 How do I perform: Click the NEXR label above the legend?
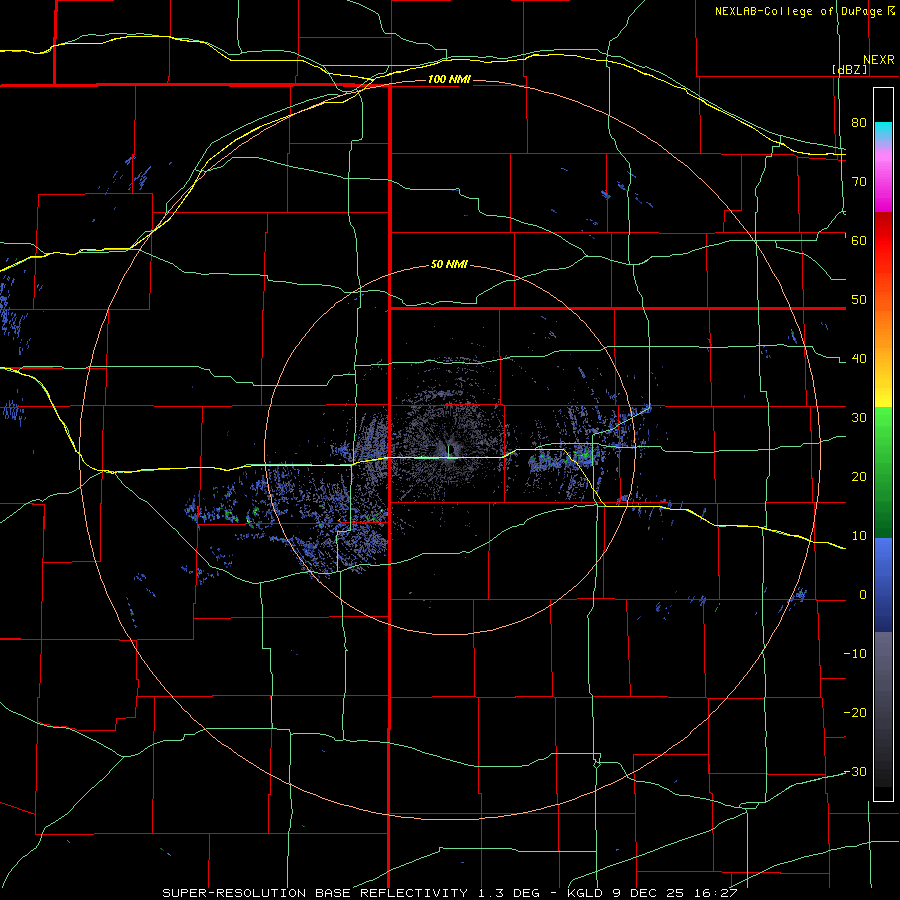878,60
